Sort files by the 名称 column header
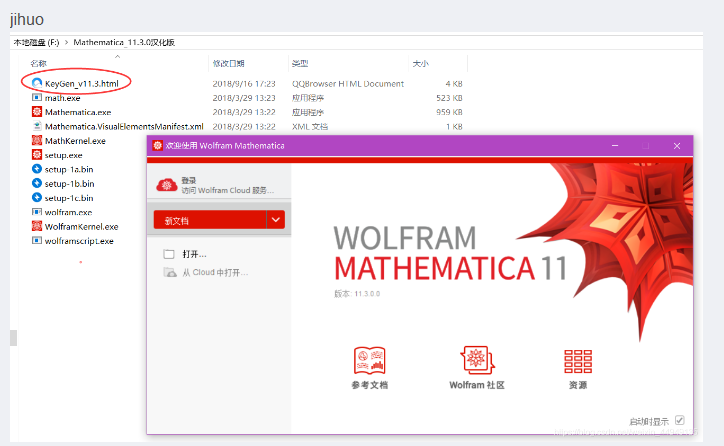Screen dimensions: 724x446 click(x=38, y=63)
